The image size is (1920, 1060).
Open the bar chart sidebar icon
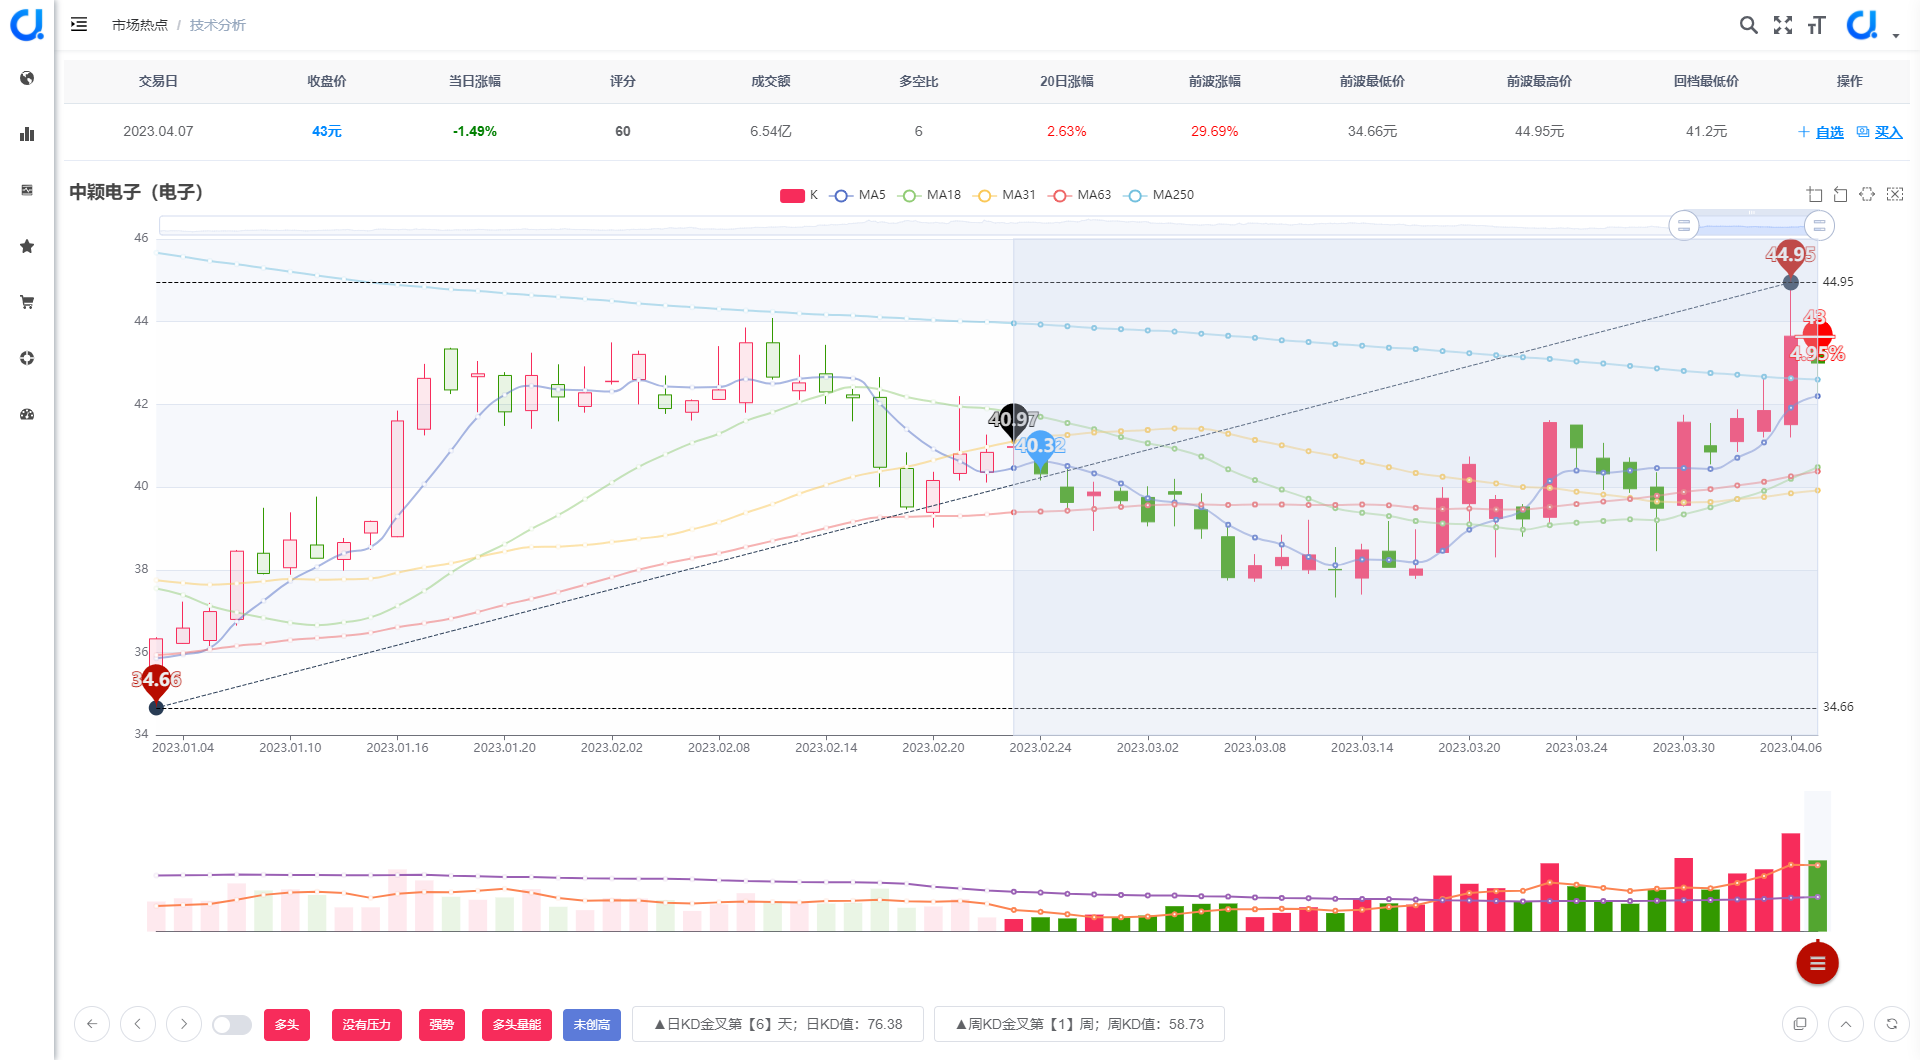tap(27, 134)
